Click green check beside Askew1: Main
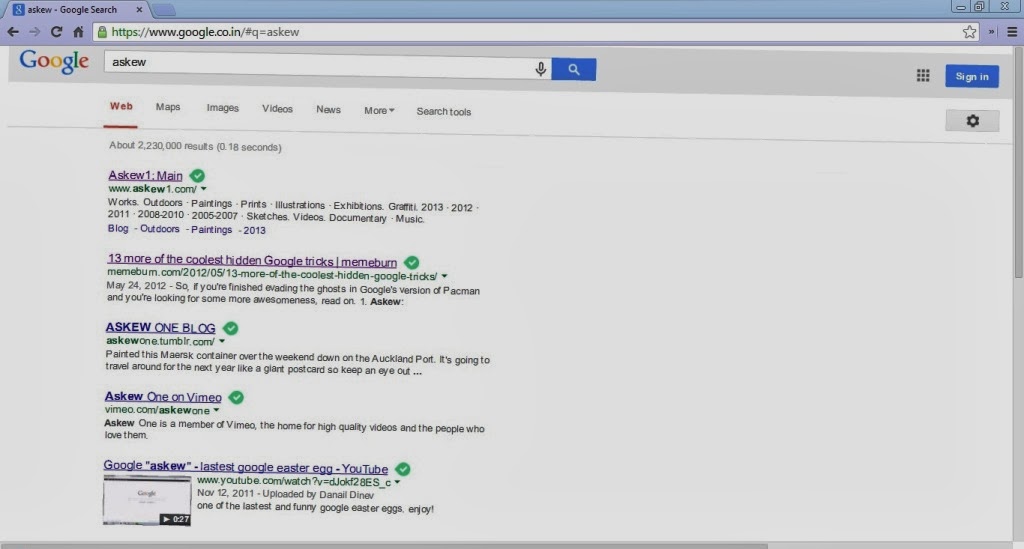1024x549 pixels. [x=197, y=176]
